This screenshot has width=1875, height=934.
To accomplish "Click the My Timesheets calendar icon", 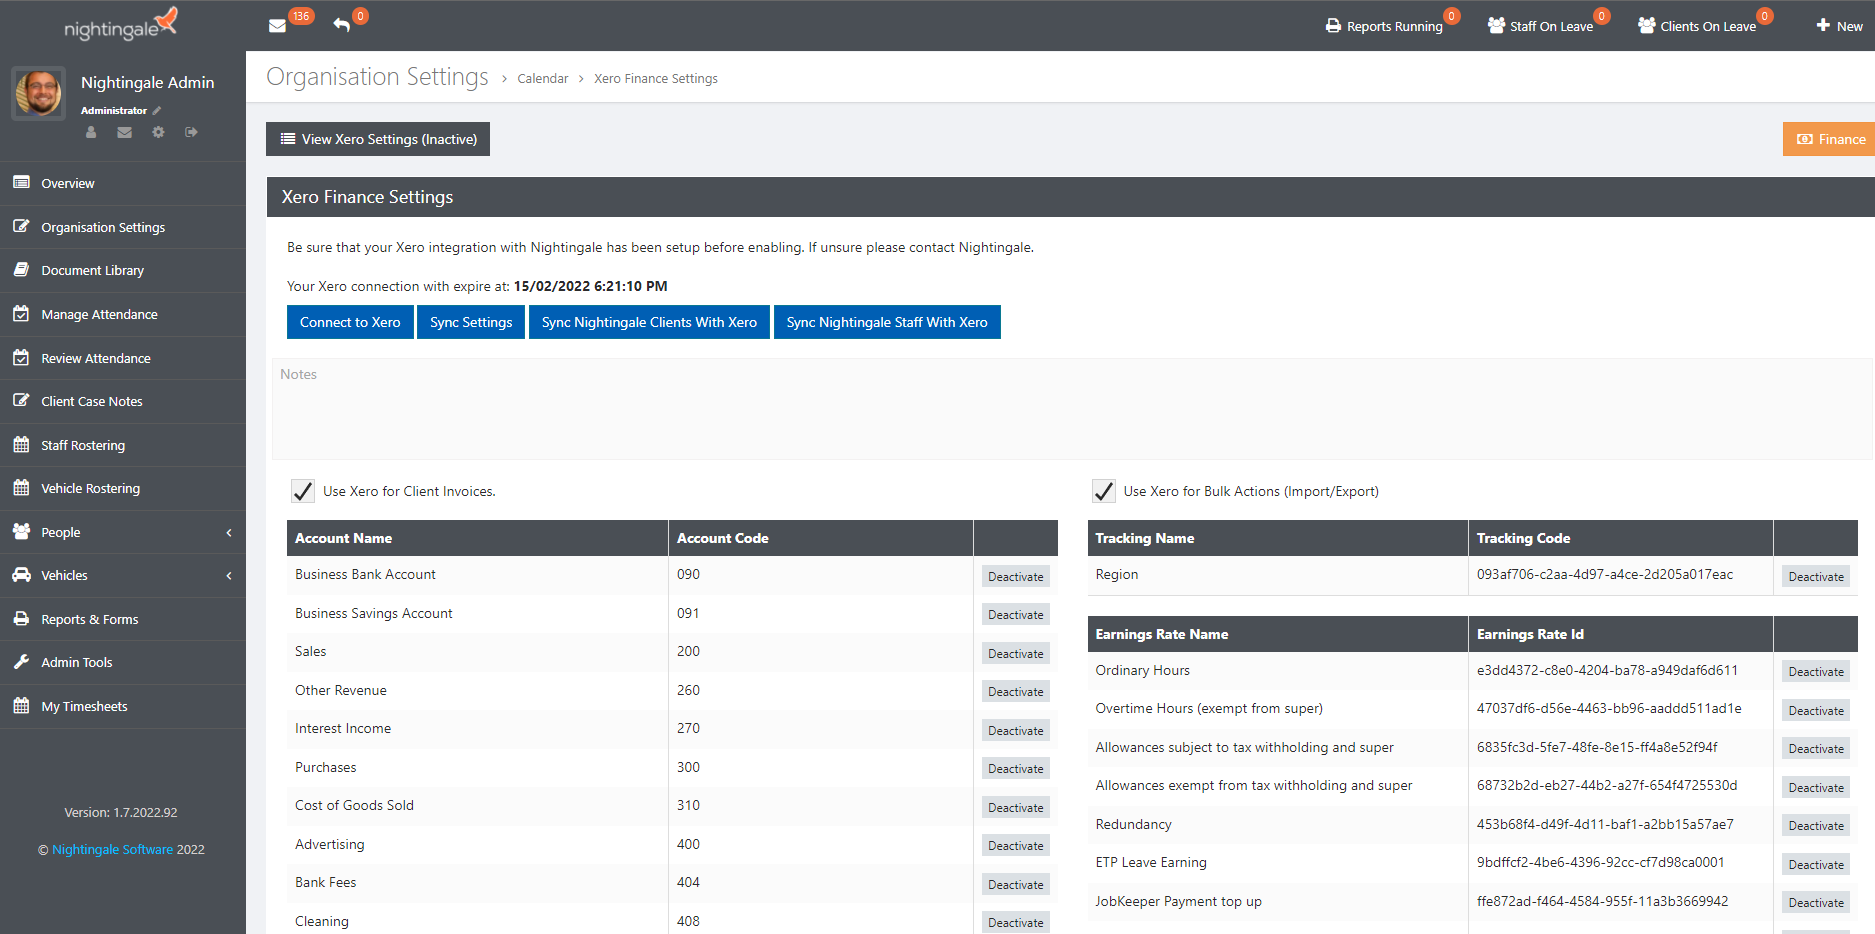I will click(21, 706).
